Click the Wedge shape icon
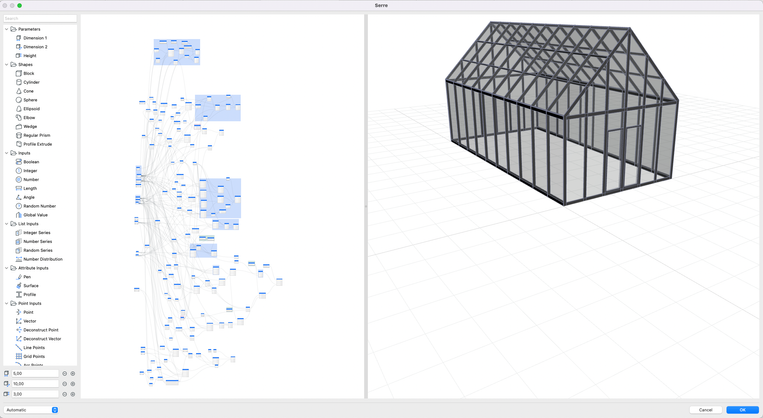The width and height of the screenshot is (763, 418). click(x=18, y=127)
